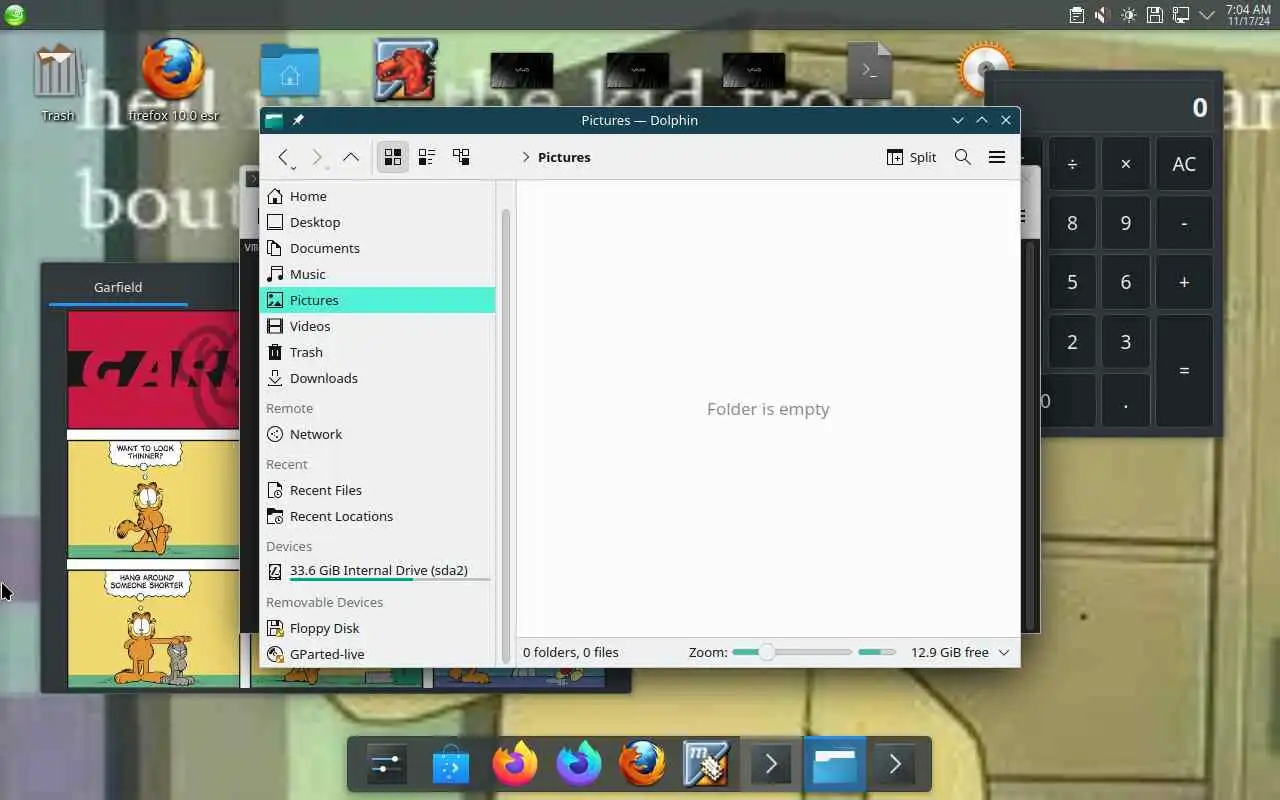This screenshot has width=1280, height=800.
Task: Open the Dolphin search magnifier
Action: pyautogui.click(x=963, y=157)
